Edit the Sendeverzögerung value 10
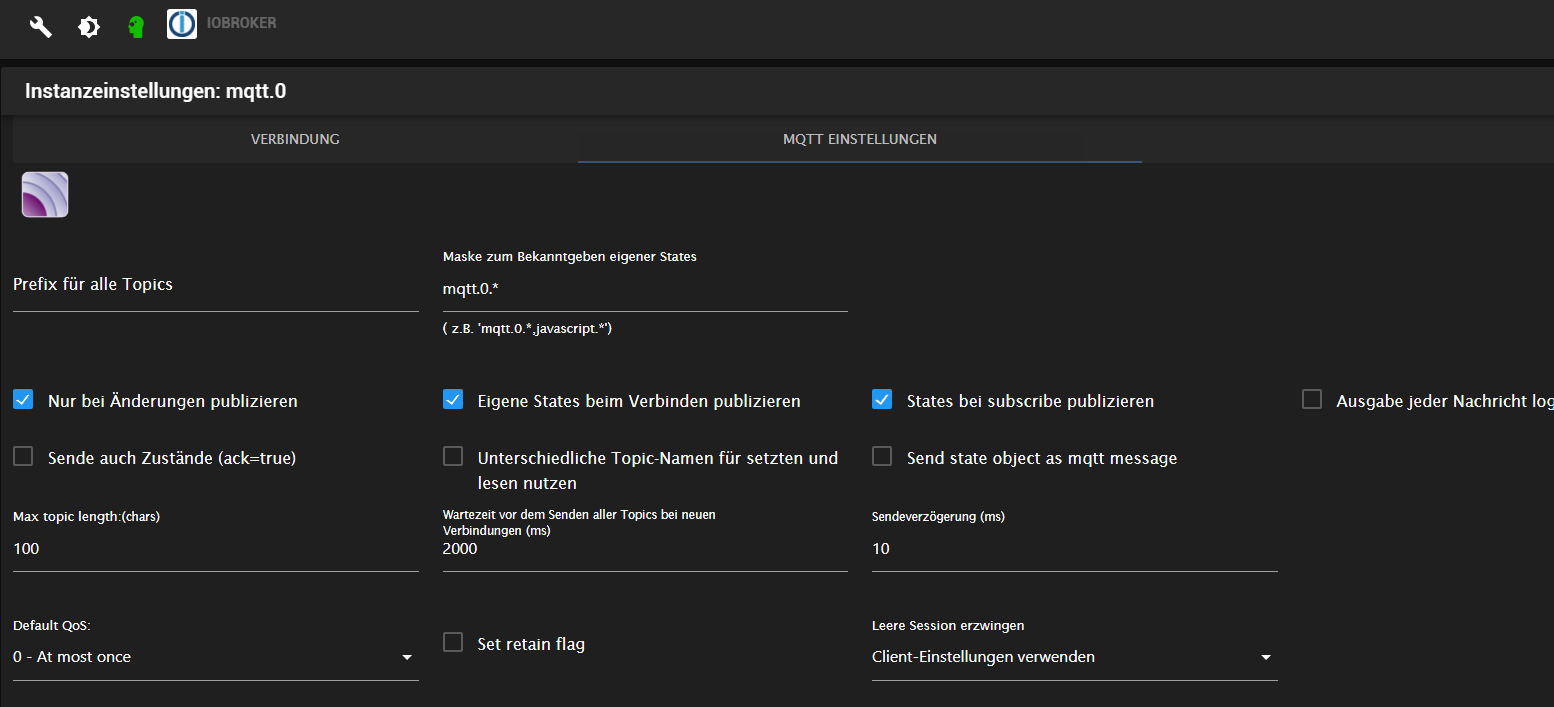 1075,549
